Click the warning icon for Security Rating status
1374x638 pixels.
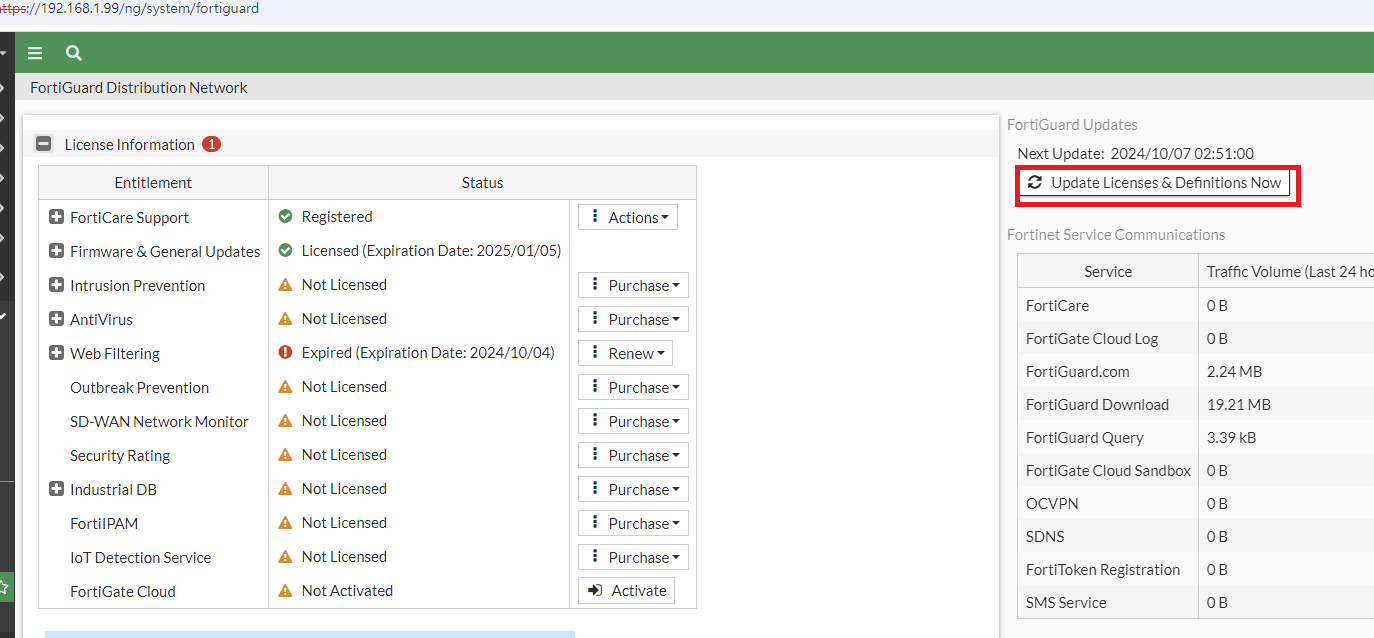[285, 454]
